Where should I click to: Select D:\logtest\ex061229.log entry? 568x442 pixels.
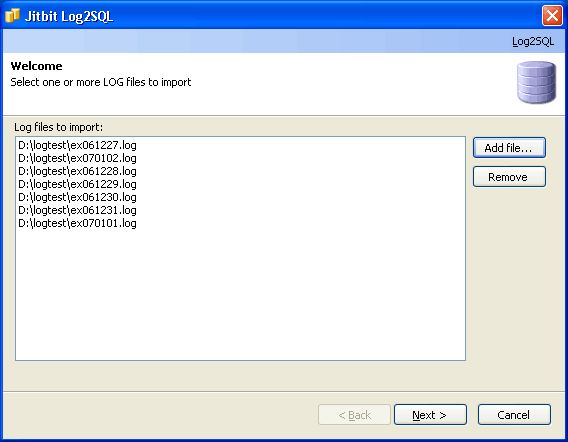click(78, 184)
